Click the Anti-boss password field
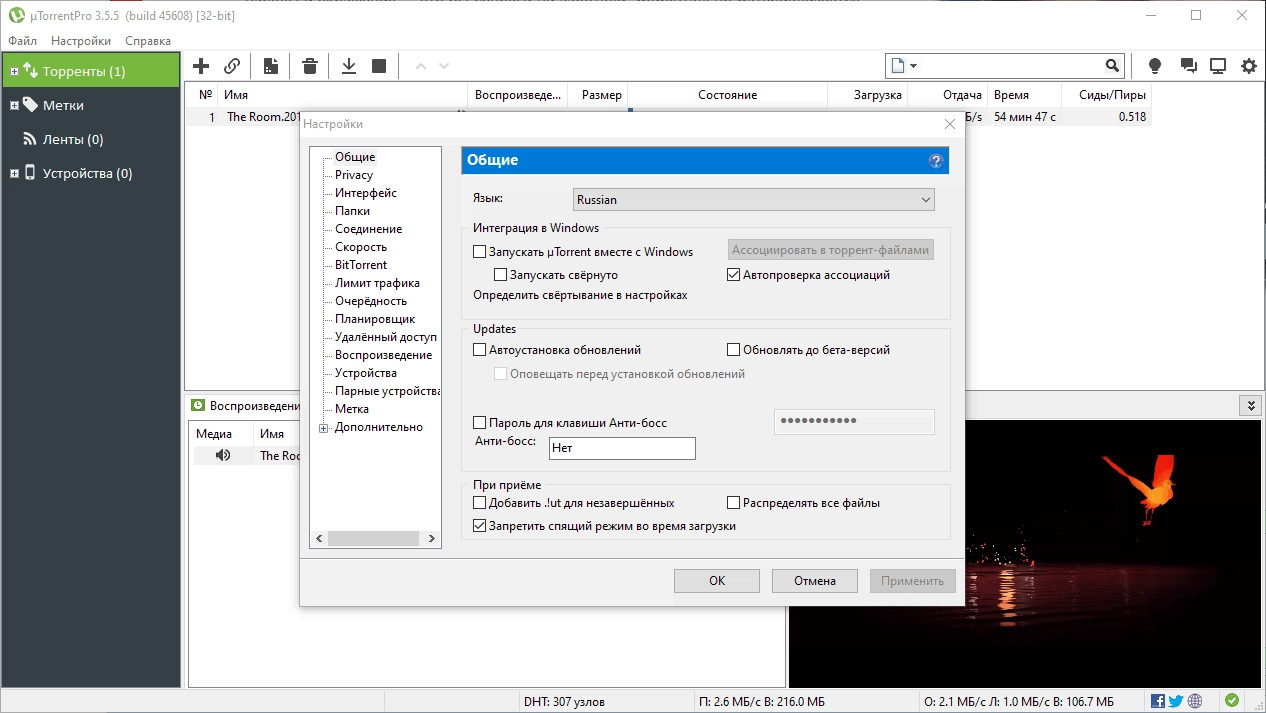1266x713 pixels. point(854,421)
